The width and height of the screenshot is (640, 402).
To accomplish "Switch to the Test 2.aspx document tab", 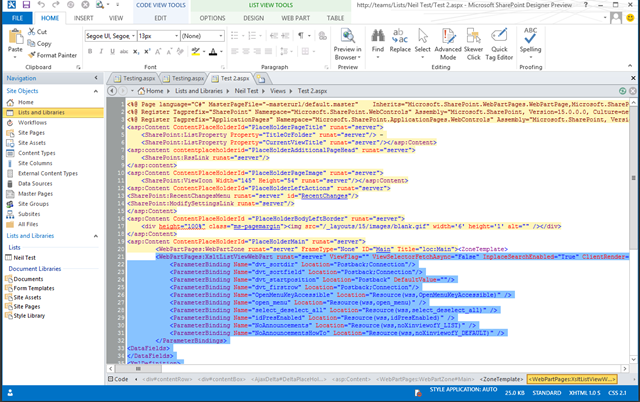I will coord(237,77).
